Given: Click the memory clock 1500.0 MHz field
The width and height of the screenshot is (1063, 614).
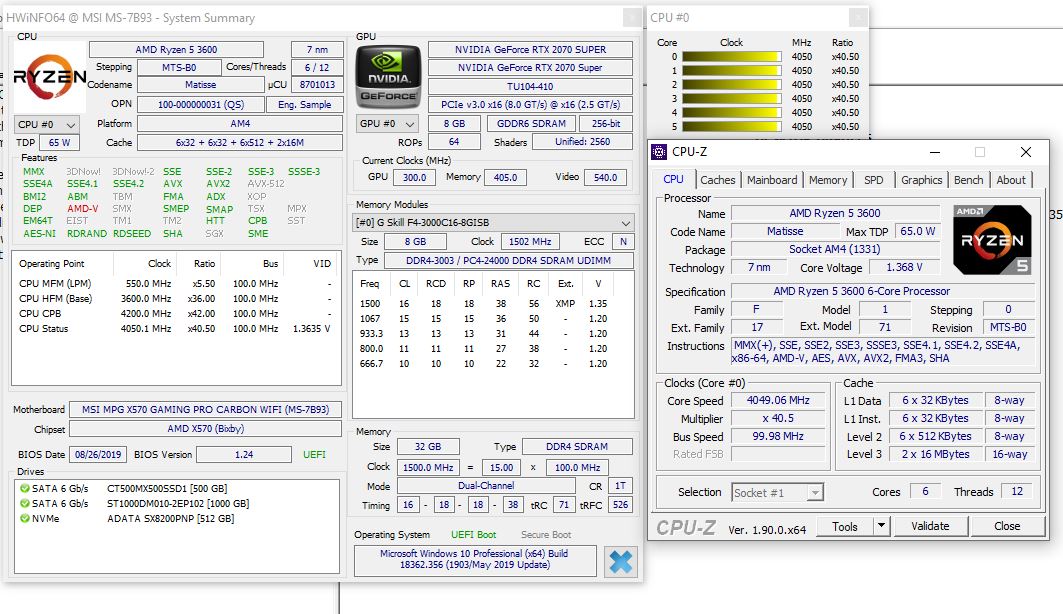Looking at the screenshot, I should (x=428, y=468).
